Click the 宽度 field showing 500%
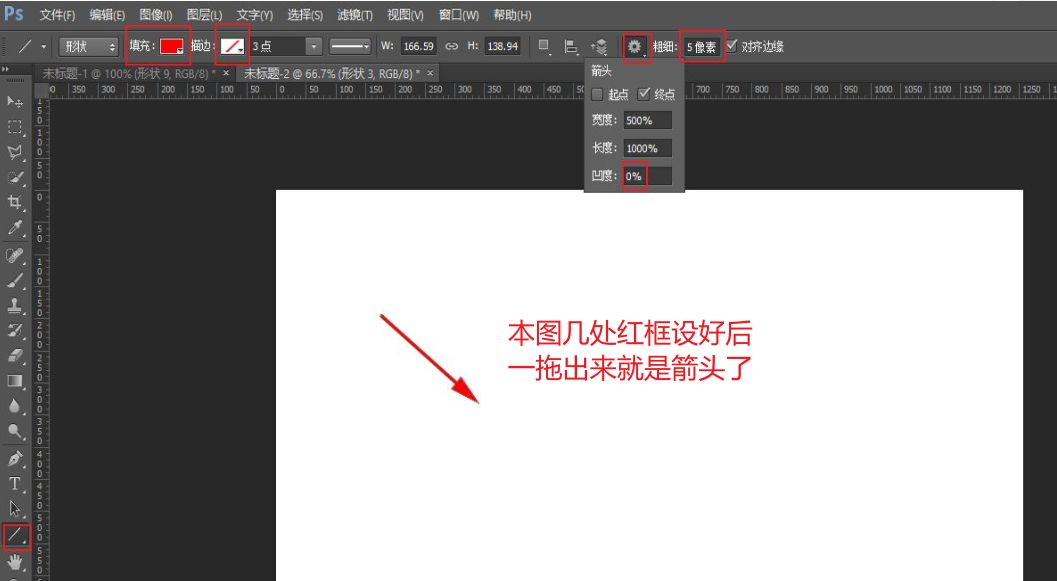The image size is (1057, 581). coord(647,121)
